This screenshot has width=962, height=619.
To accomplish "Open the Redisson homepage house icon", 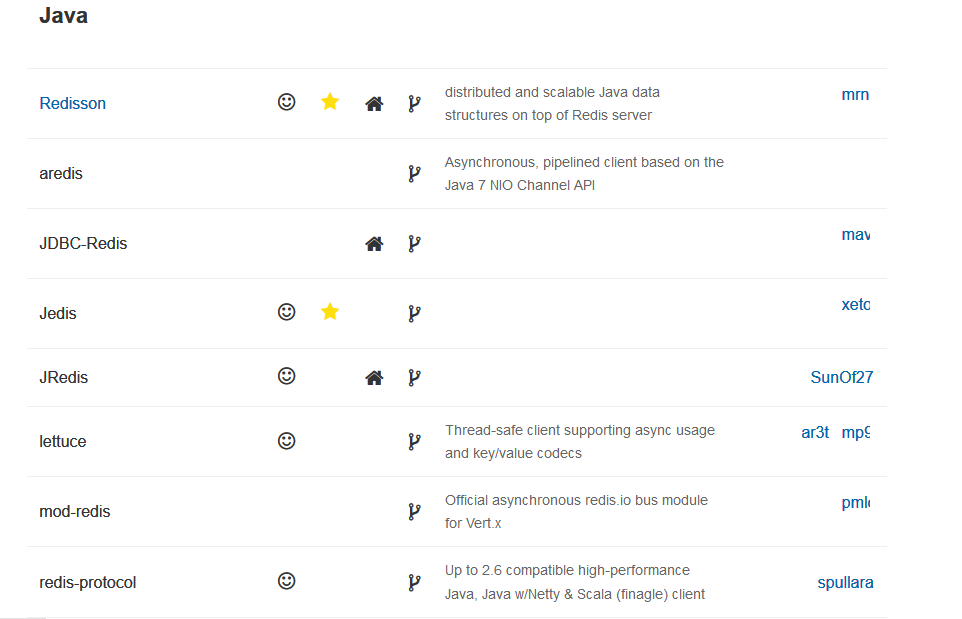I will point(374,103).
